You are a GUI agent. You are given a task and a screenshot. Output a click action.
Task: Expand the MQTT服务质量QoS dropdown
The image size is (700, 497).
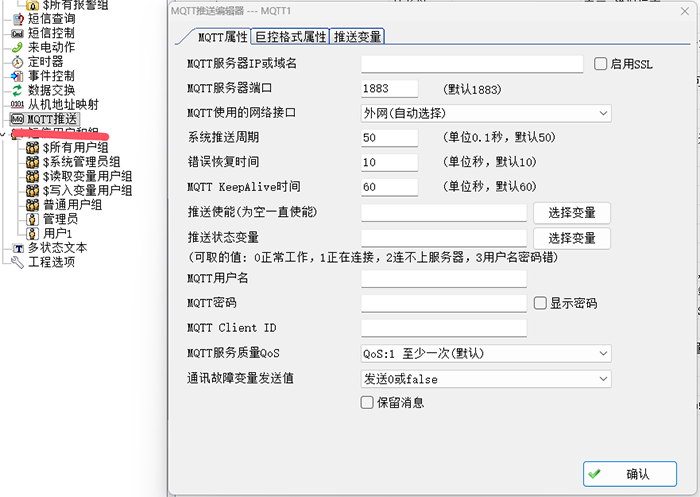tap(486, 353)
